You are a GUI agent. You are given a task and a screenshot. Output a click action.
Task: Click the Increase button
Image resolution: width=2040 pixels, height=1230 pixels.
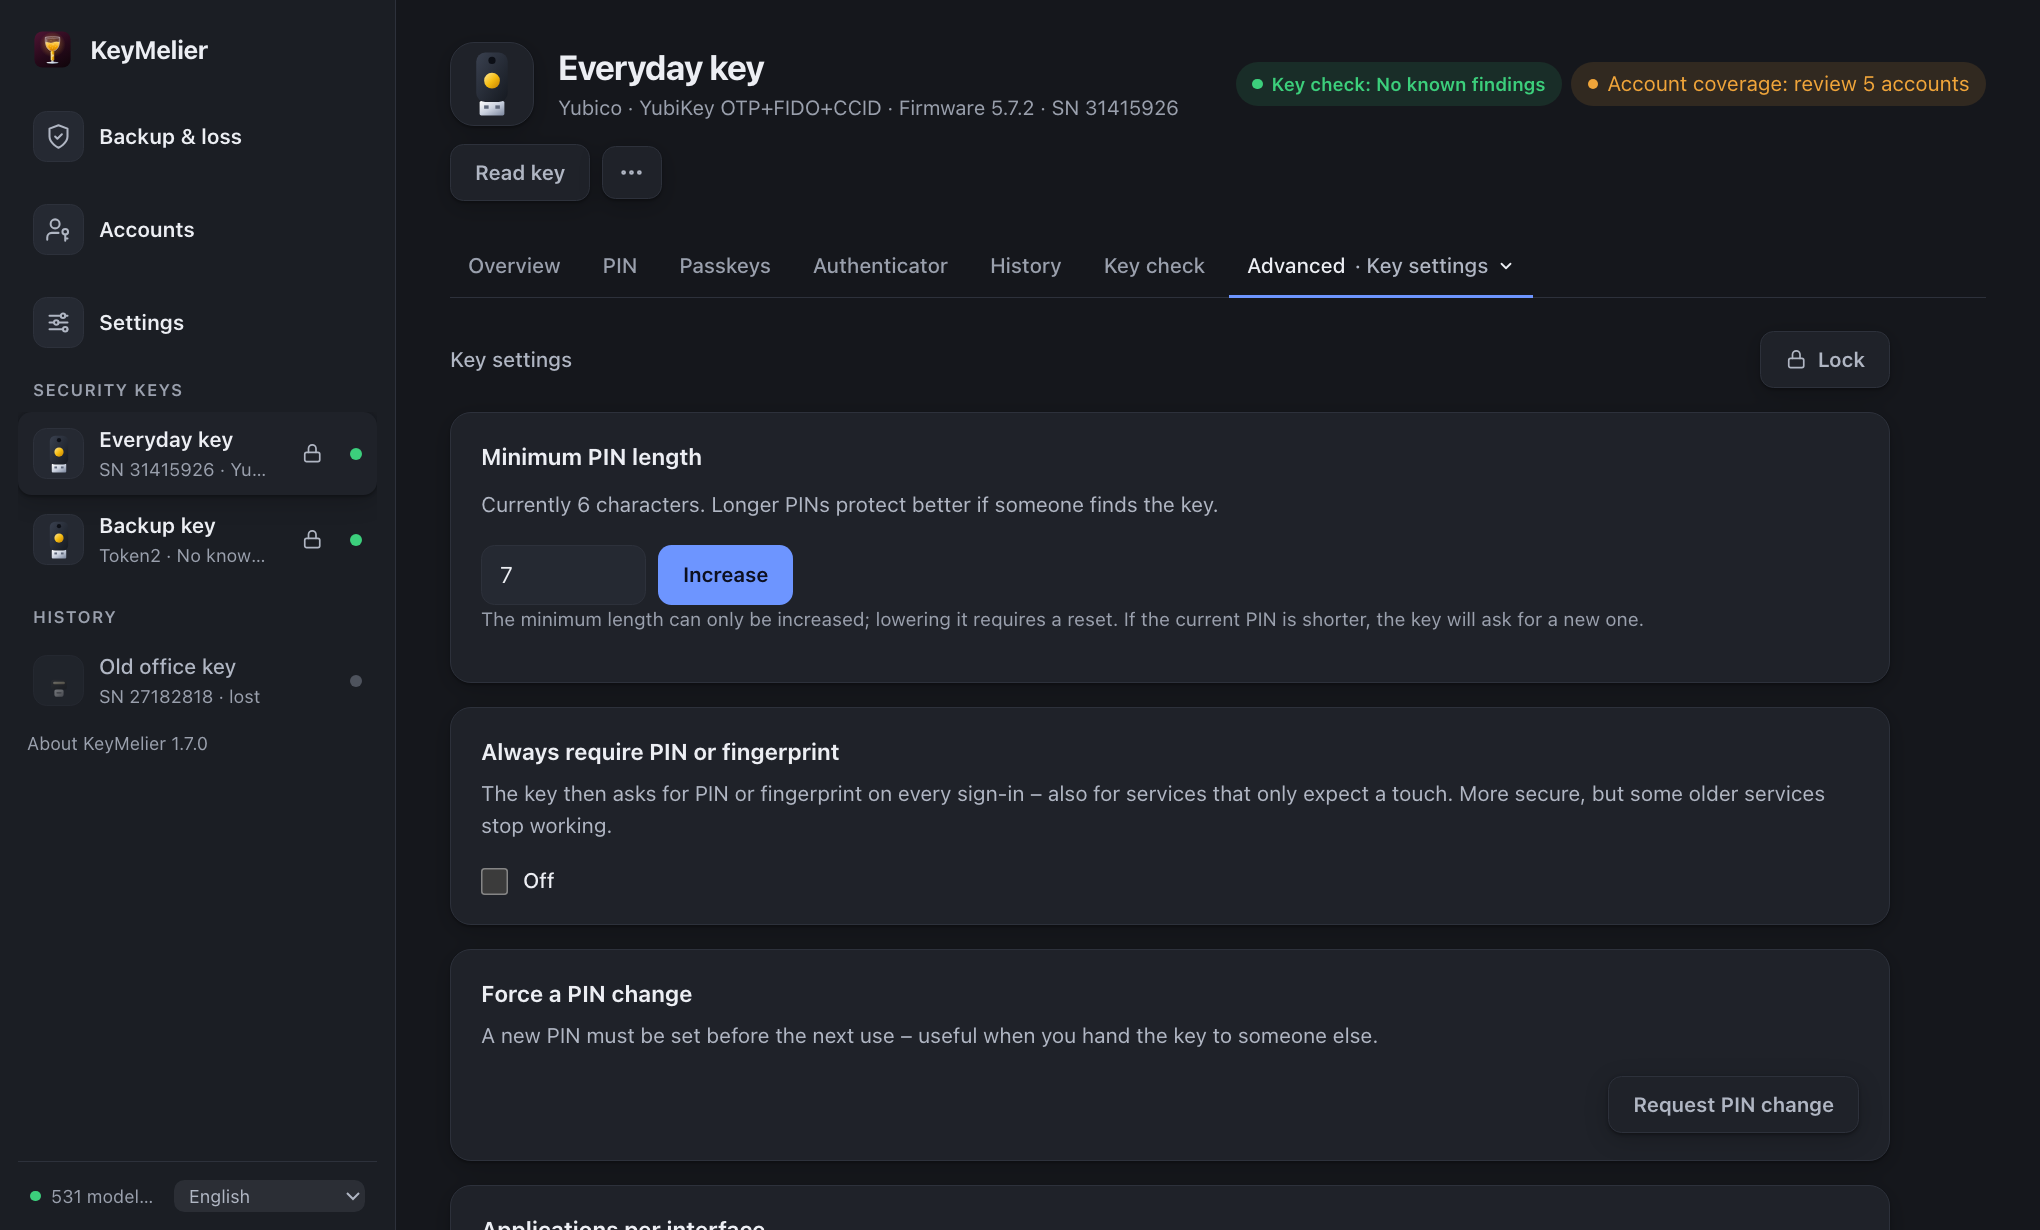pos(725,575)
